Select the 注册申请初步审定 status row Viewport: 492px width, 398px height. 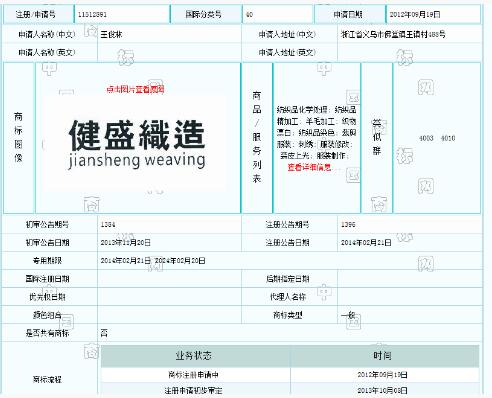pyautogui.click(x=196, y=390)
